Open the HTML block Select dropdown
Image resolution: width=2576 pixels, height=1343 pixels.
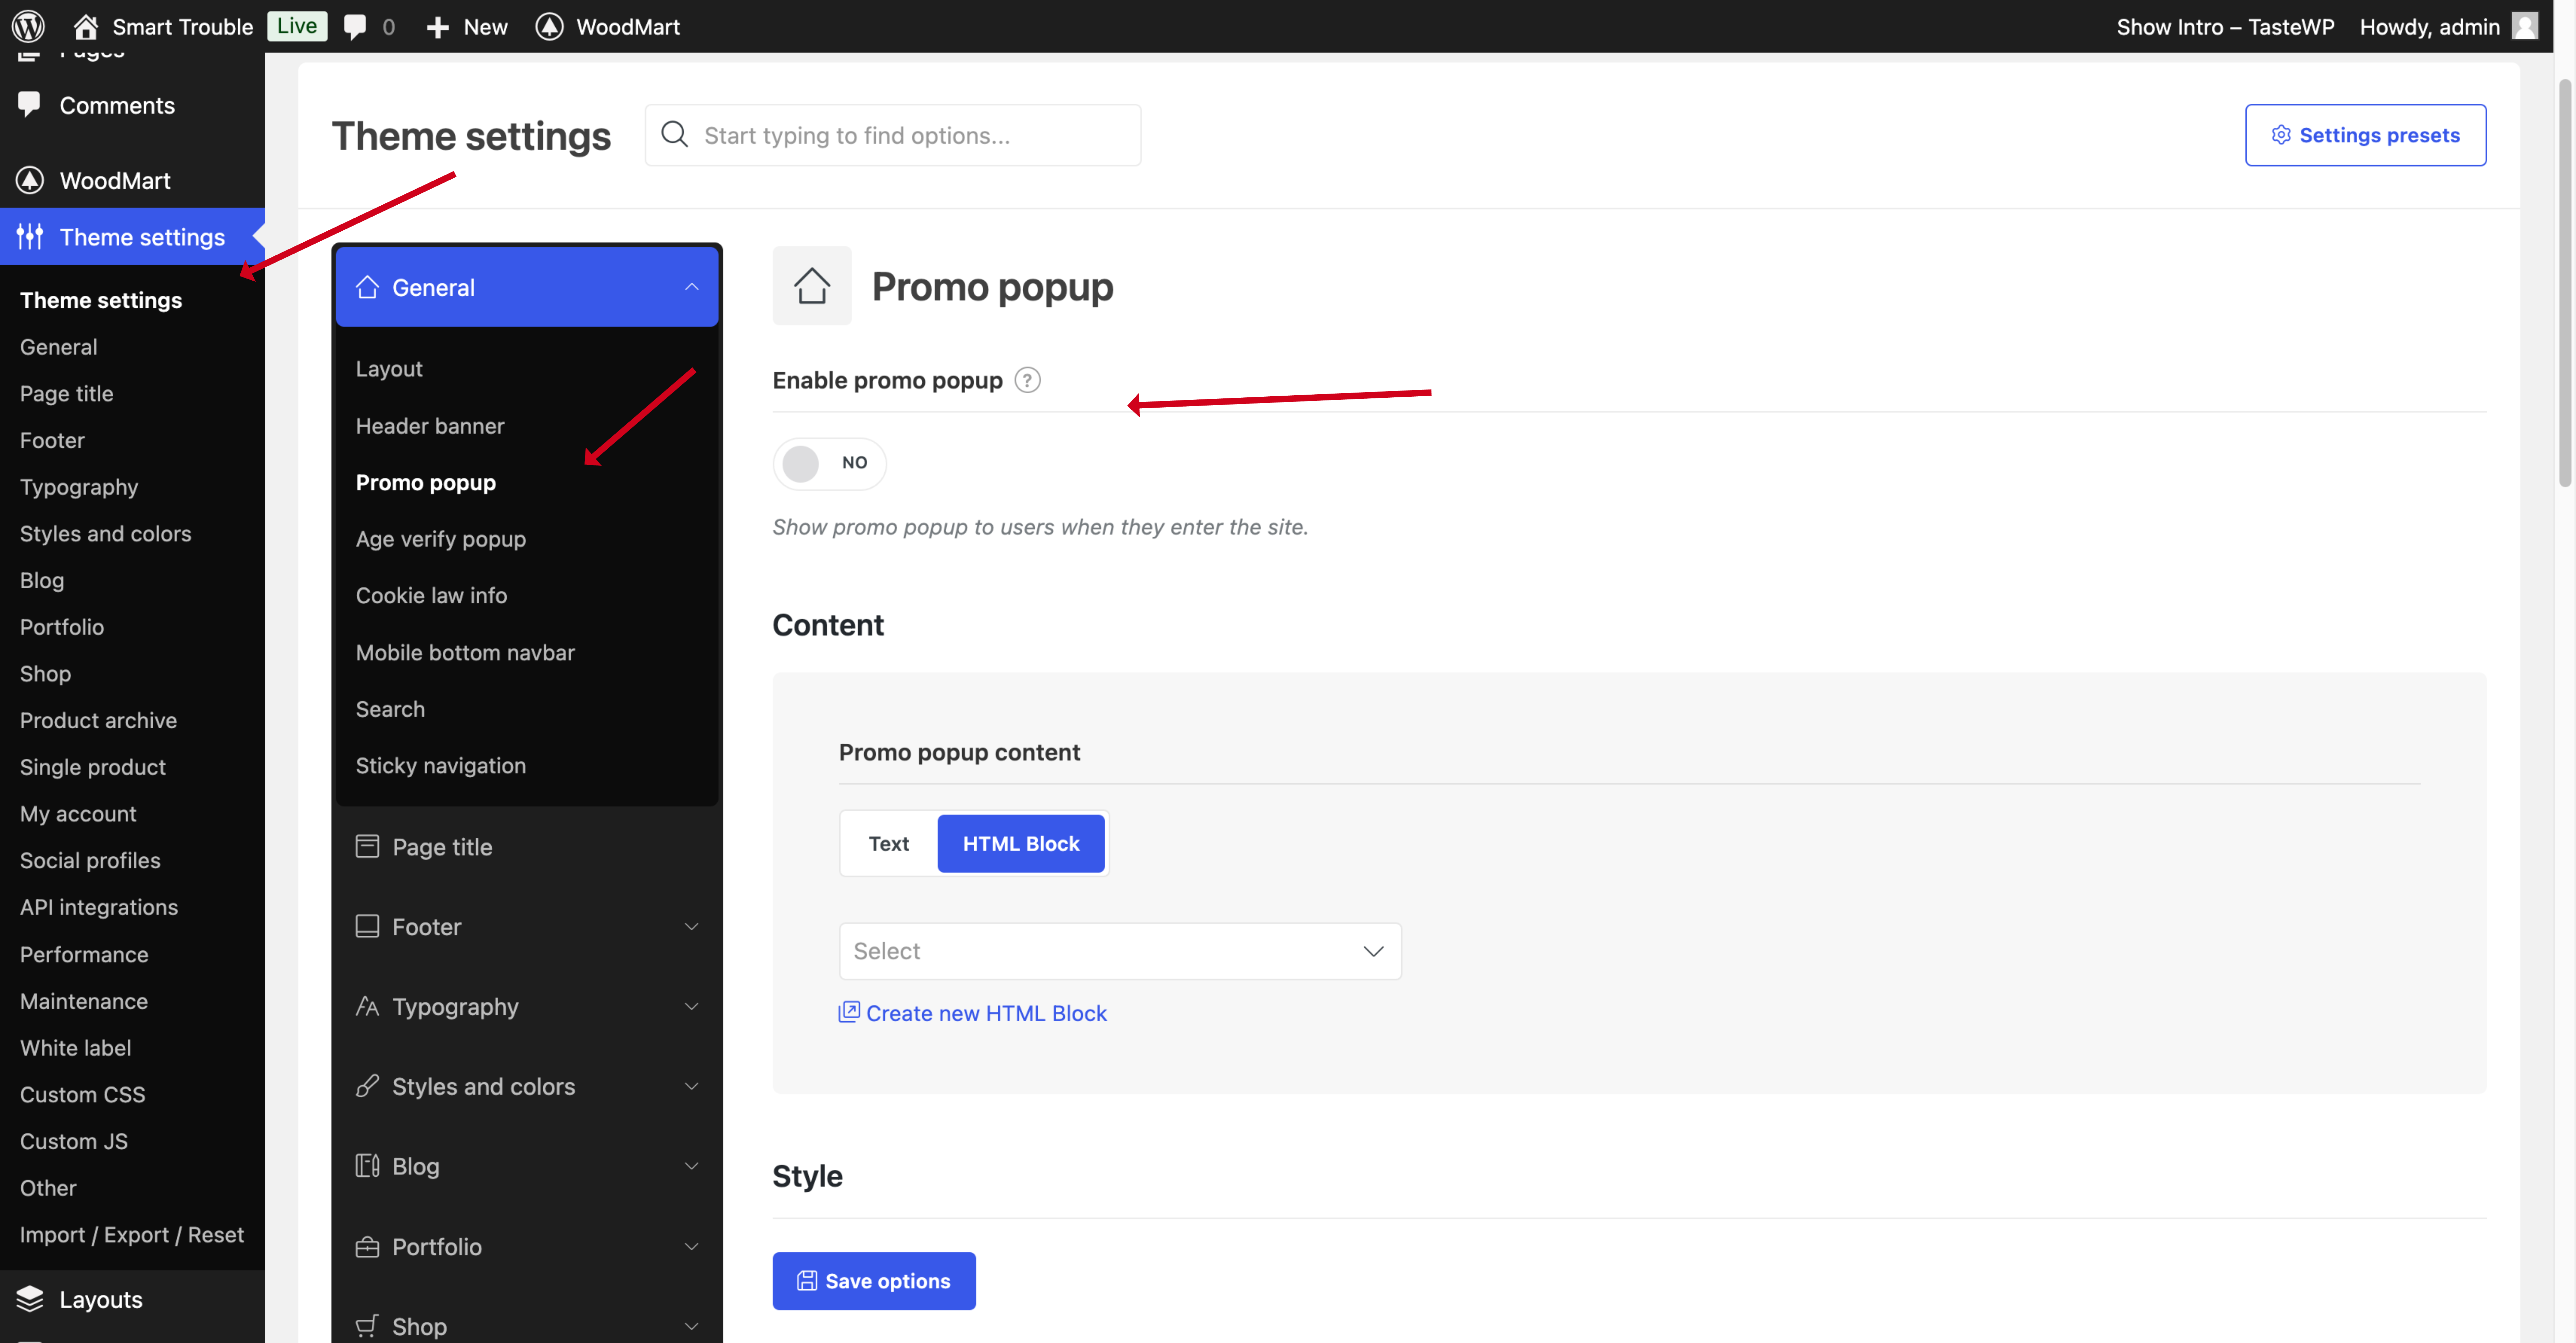1119,951
